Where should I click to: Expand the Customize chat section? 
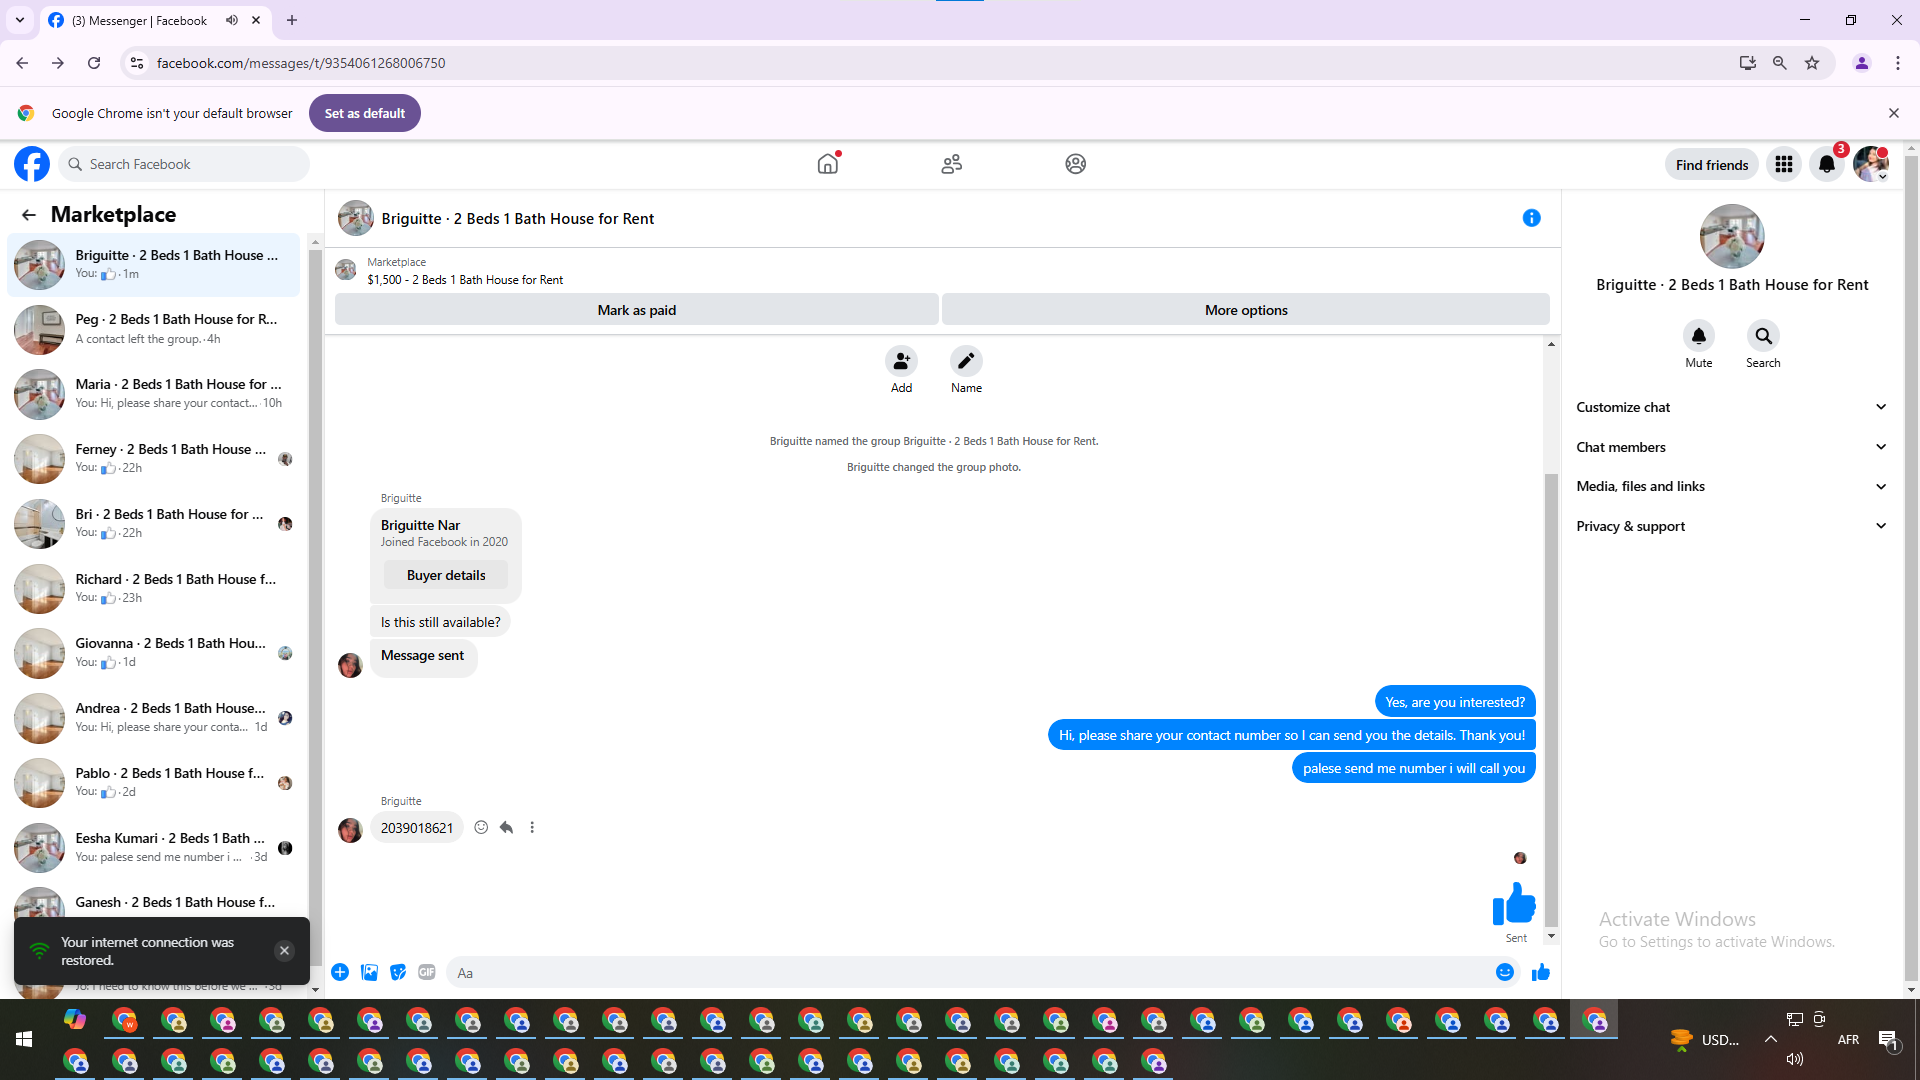click(x=1732, y=407)
